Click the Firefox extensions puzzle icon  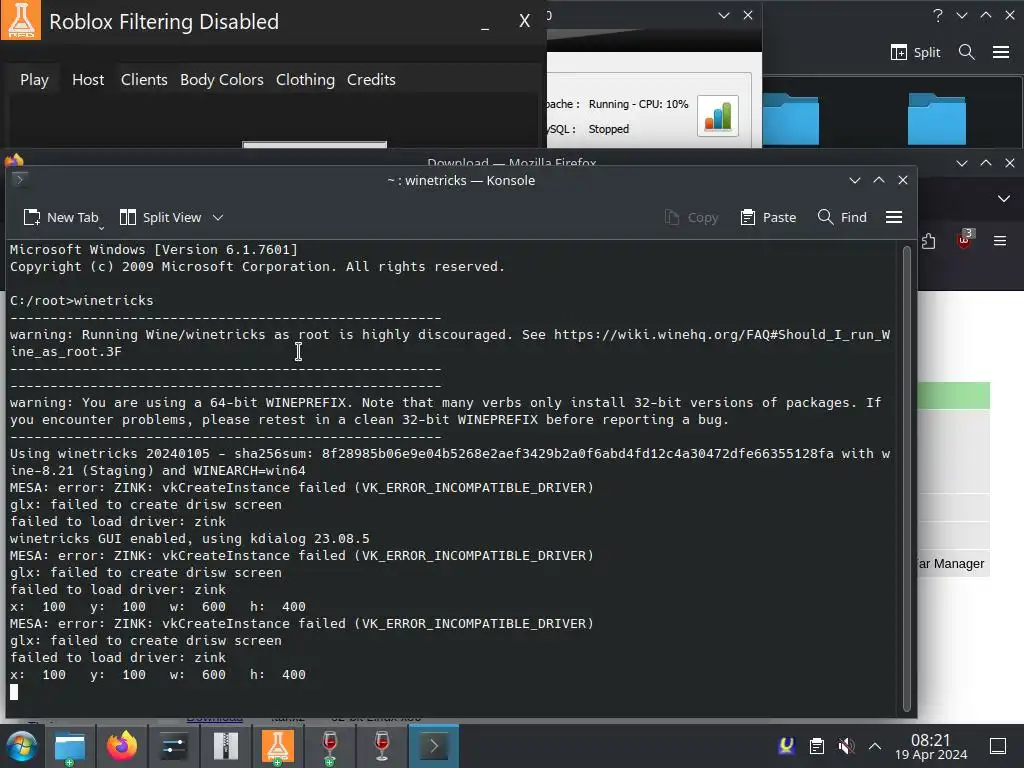click(x=928, y=241)
